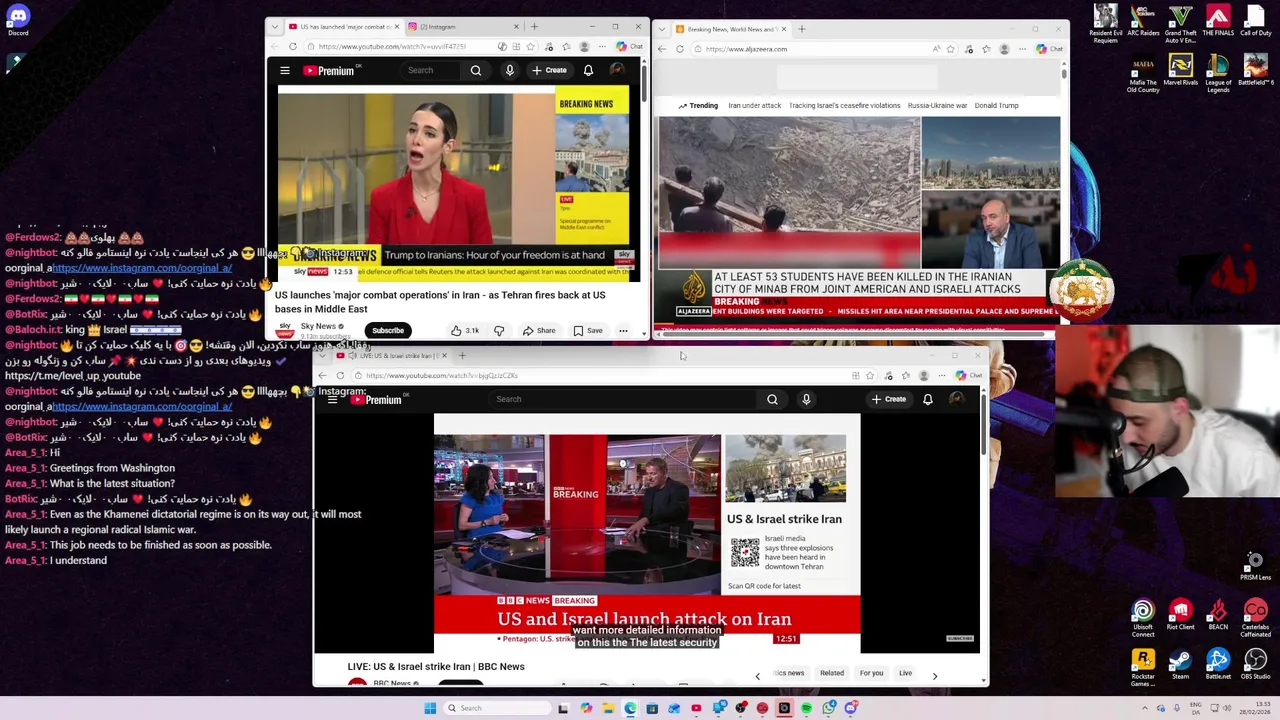This screenshot has height=720, width=1280.
Task: Open League of Legends shortcut
Action: tap(1218, 74)
